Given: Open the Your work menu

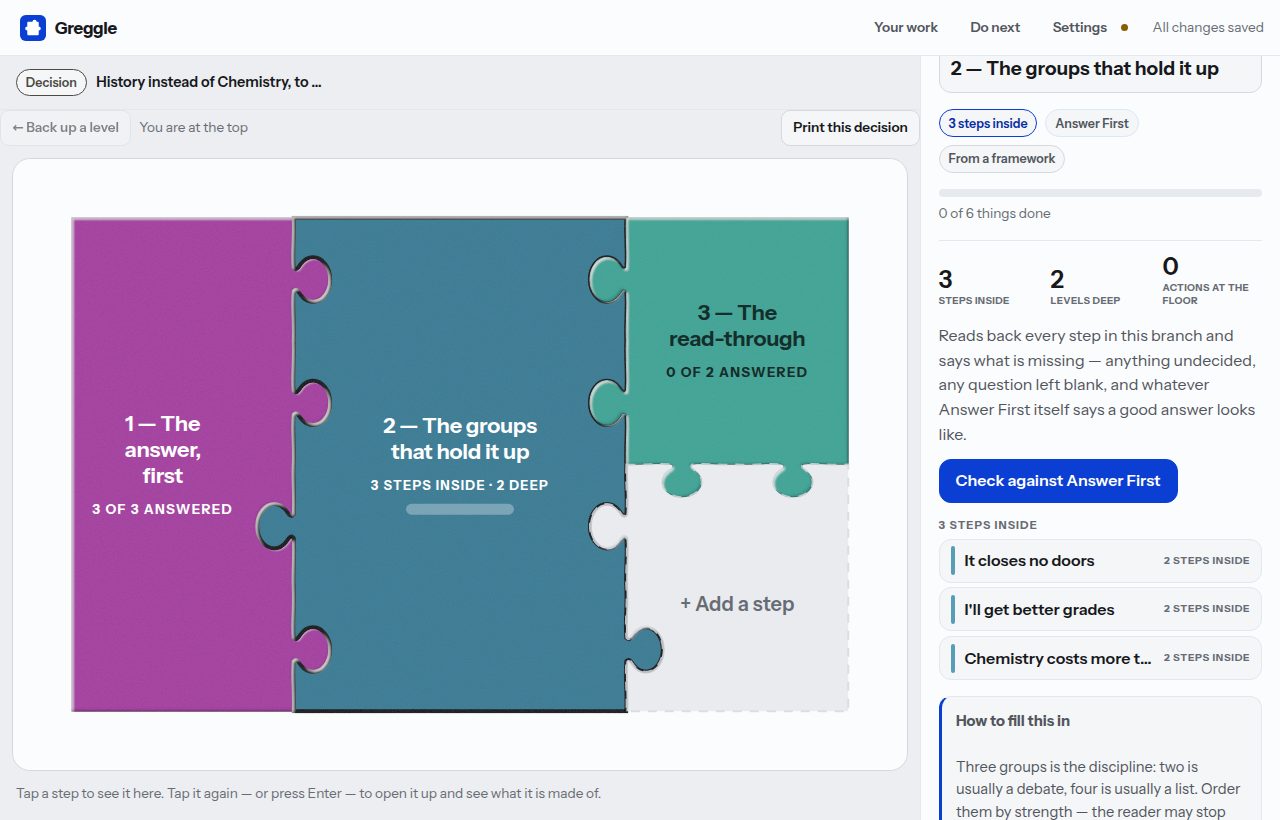Looking at the screenshot, I should pos(906,28).
